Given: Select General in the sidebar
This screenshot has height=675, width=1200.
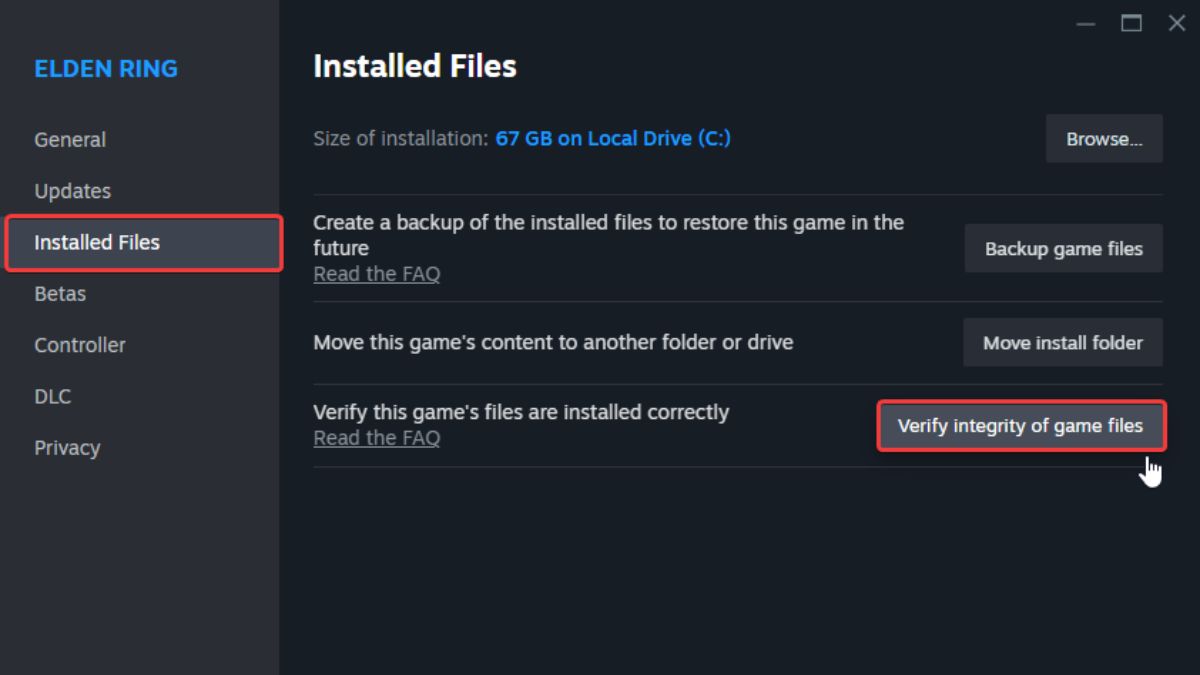Looking at the screenshot, I should pyautogui.click(x=70, y=139).
